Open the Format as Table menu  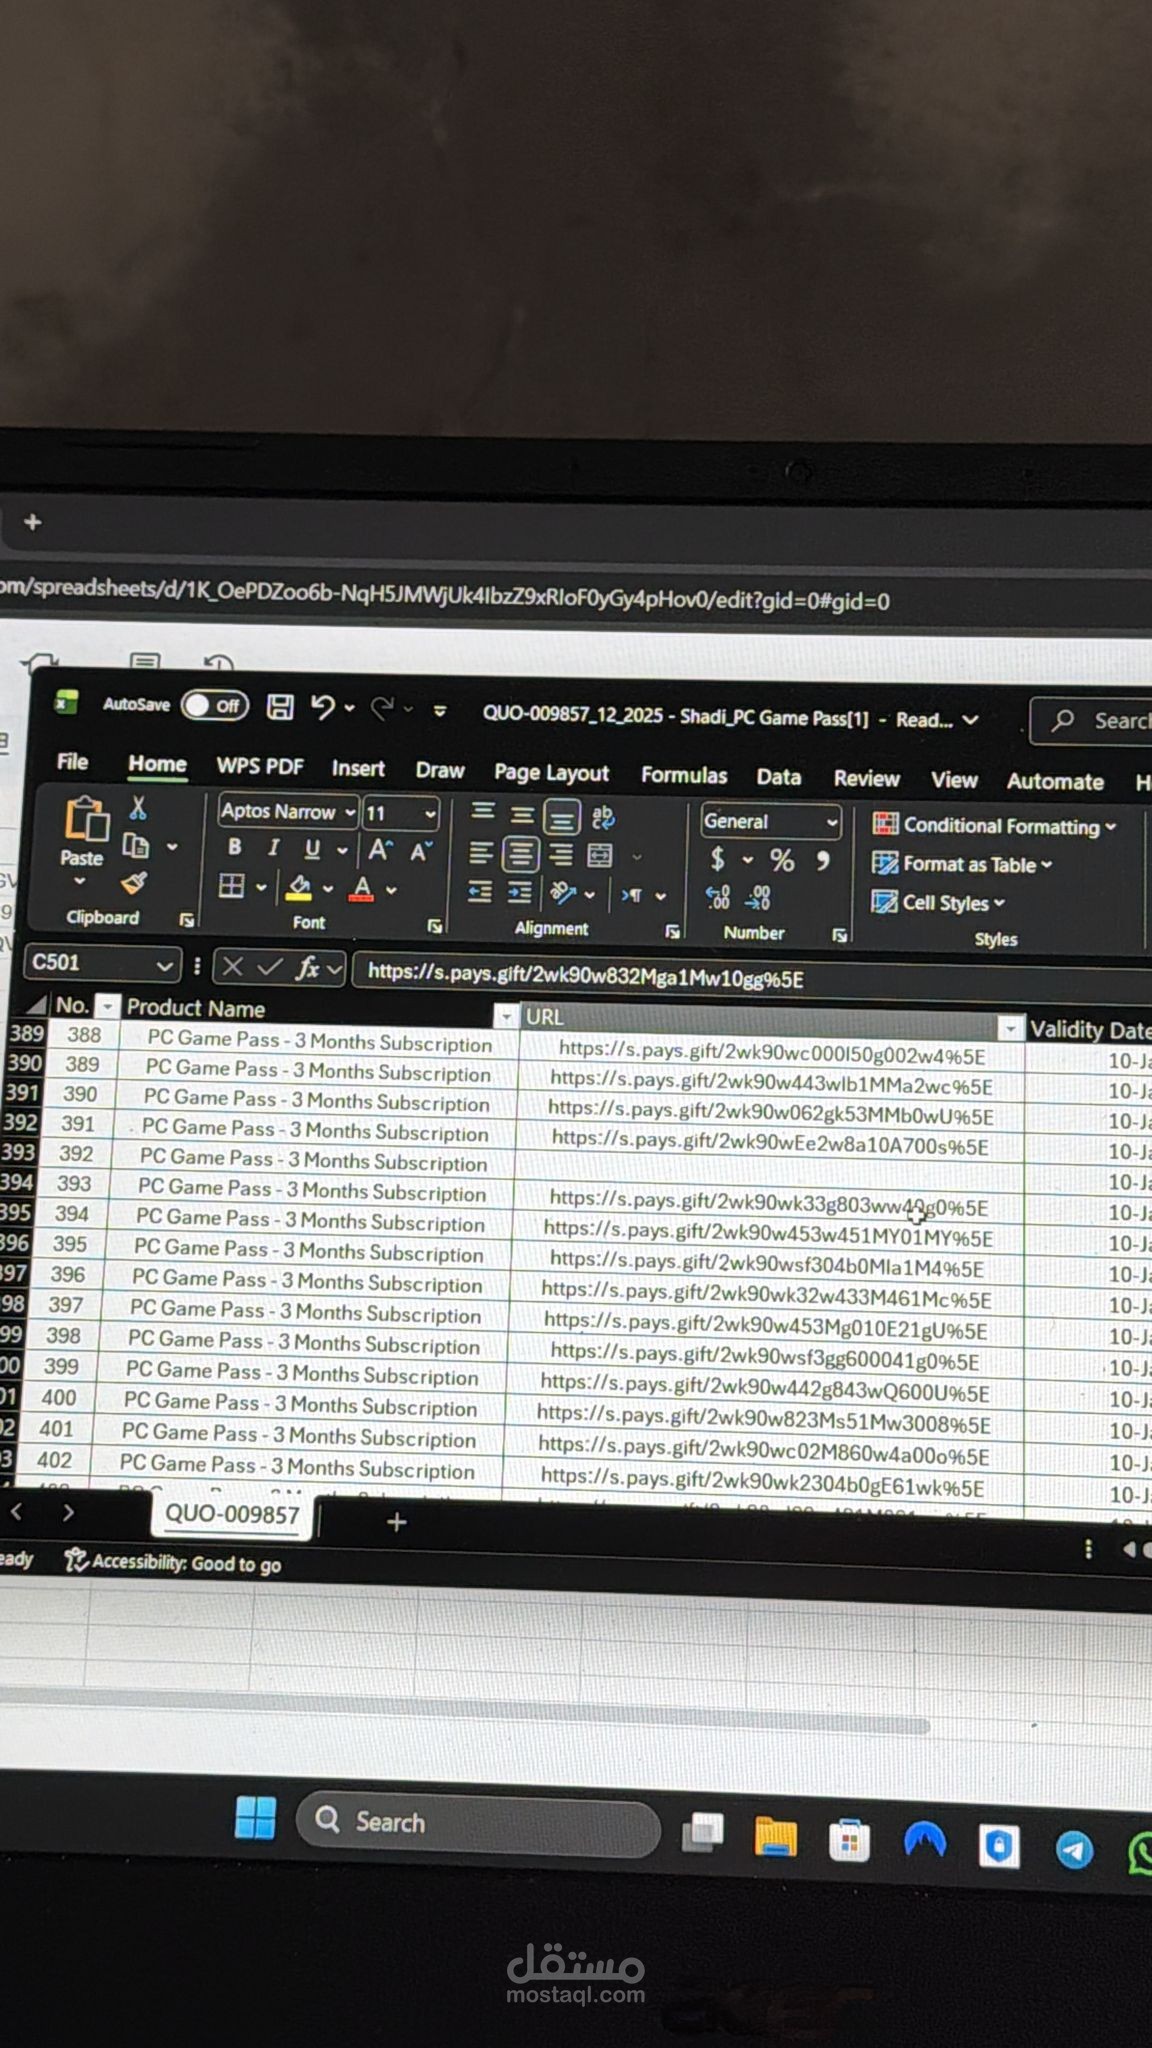click(962, 864)
